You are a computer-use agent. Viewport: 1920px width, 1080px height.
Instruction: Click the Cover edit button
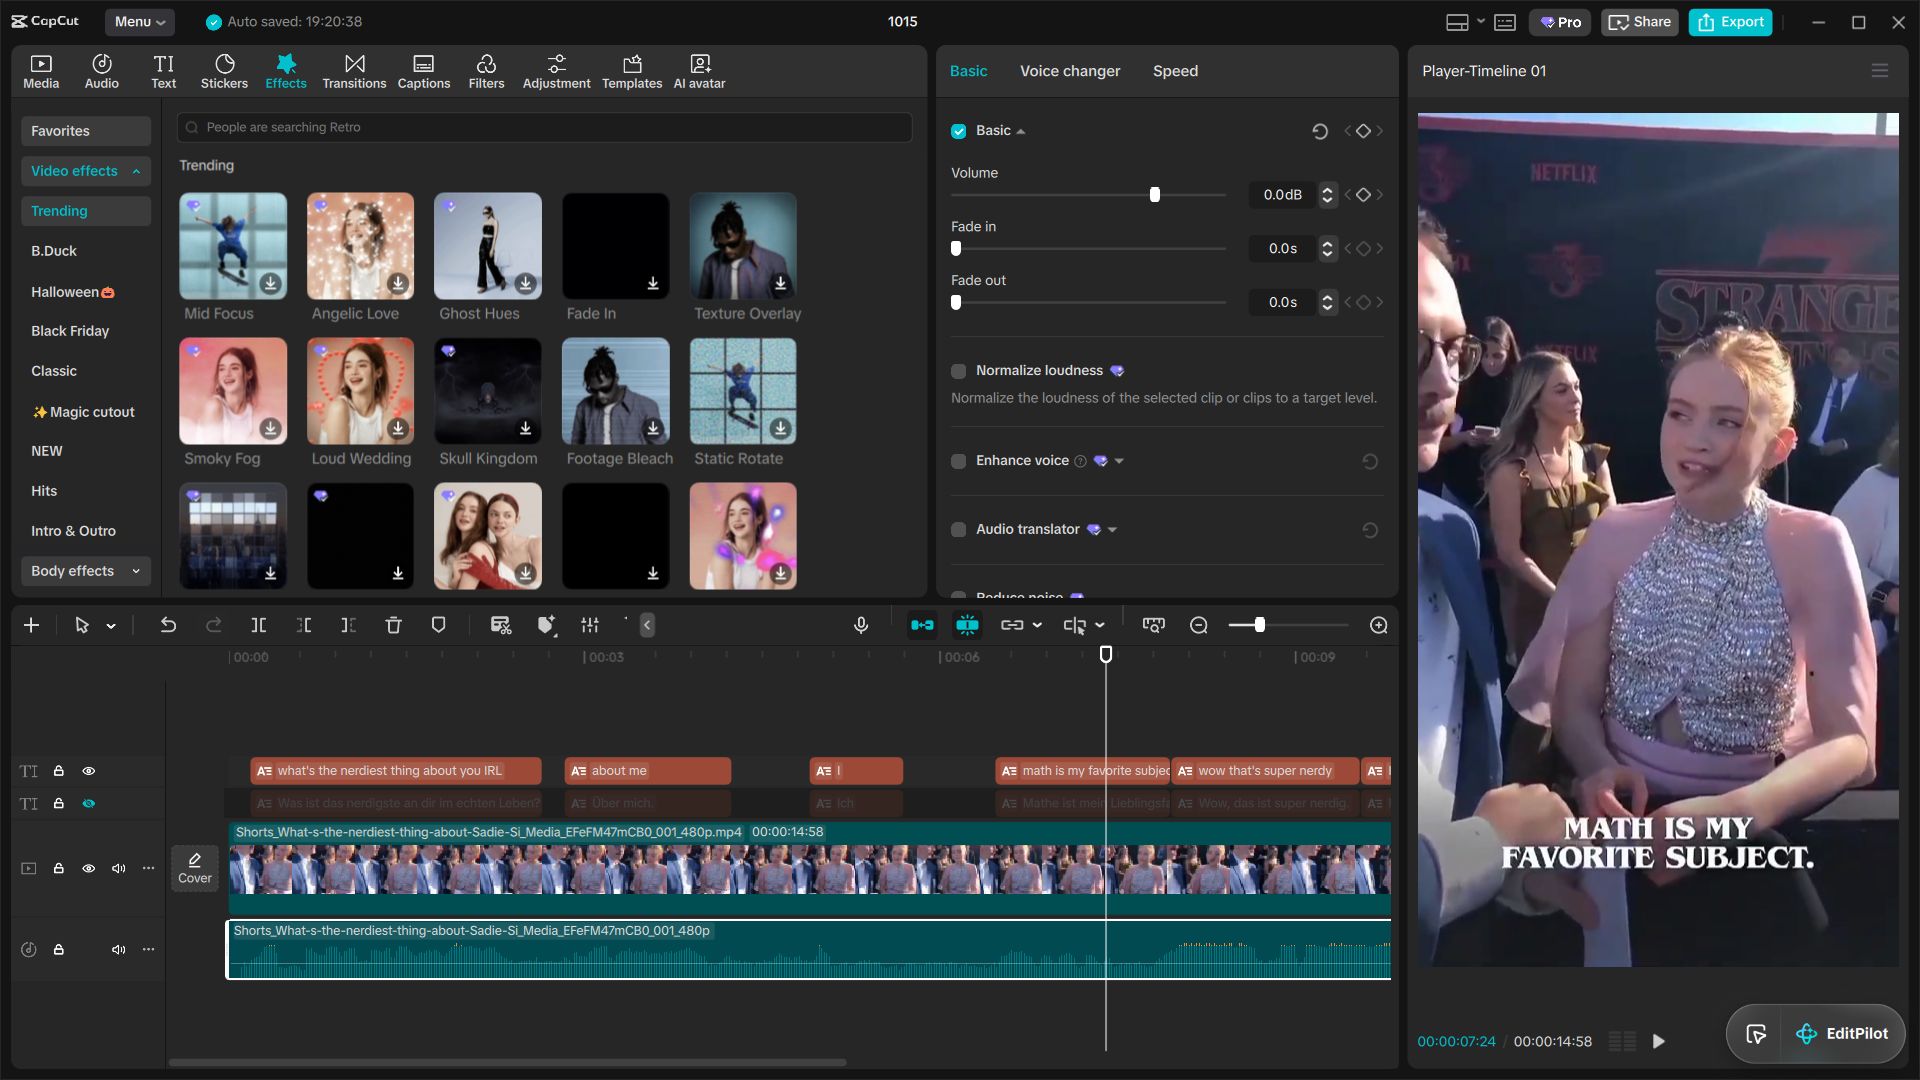[x=195, y=868]
